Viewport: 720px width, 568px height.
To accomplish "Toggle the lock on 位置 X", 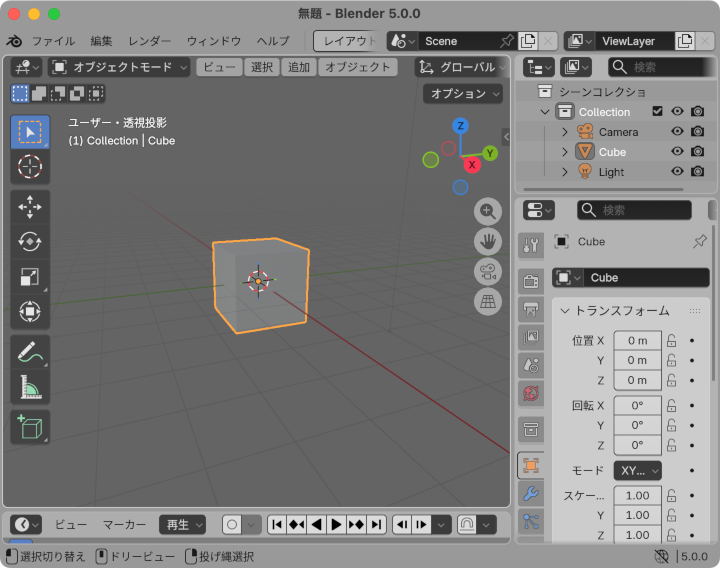I will 672,340.
